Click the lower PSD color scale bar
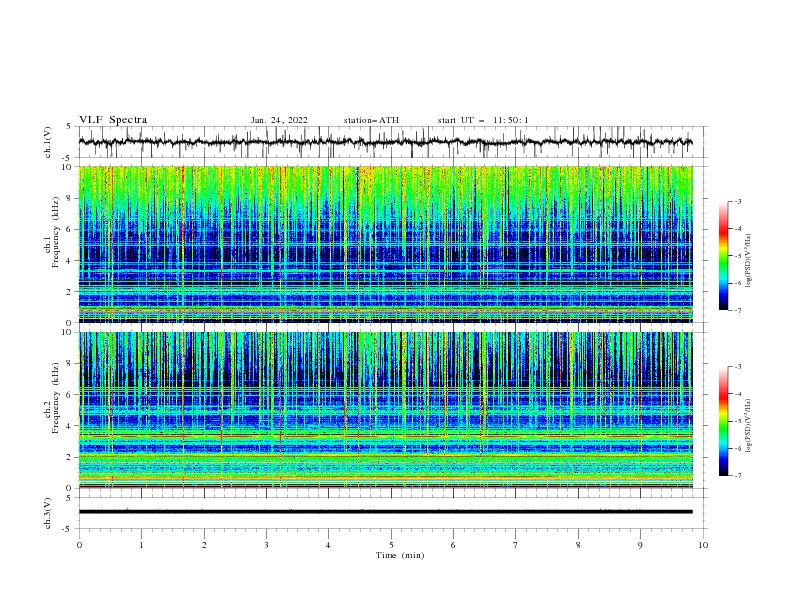 tap(723, 421)
